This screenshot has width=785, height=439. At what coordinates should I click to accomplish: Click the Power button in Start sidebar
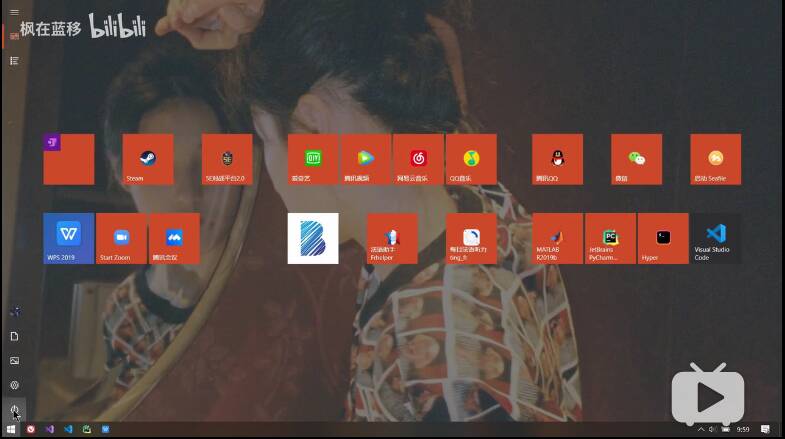click(x=14, y=409)
